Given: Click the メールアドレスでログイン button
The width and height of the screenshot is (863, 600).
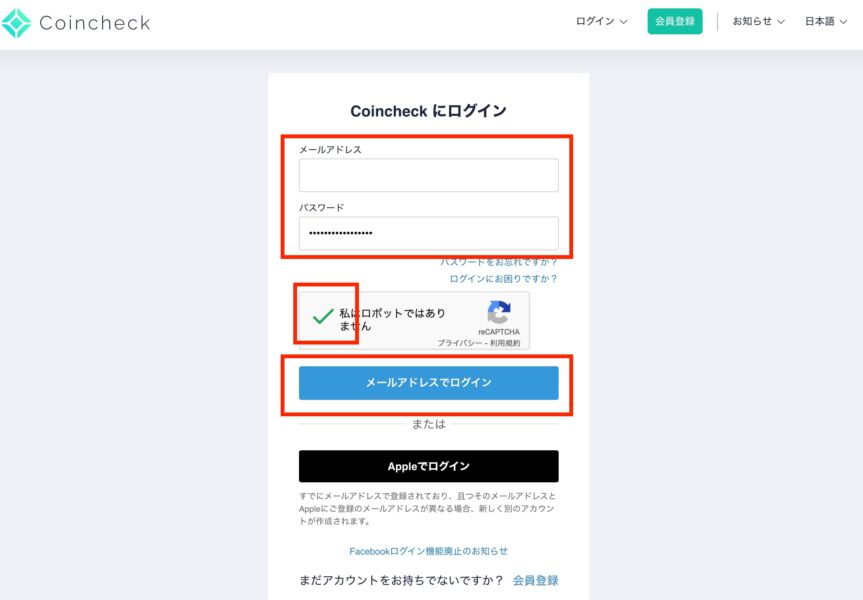Looking at the screenshot, I should (428, 383).
